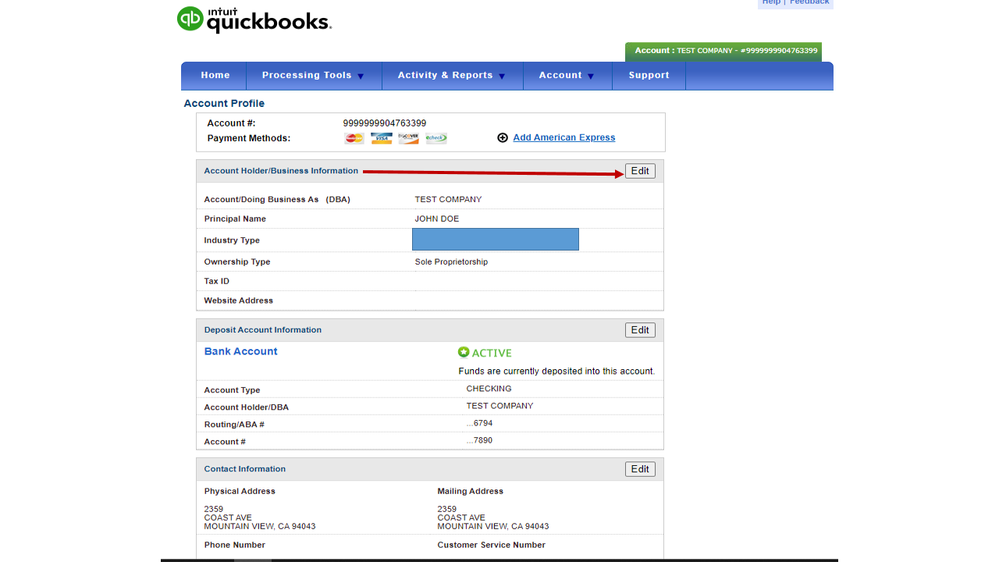Click the green Account TEST COMPANY banner
999x562 pixels.
coord(723,51)
